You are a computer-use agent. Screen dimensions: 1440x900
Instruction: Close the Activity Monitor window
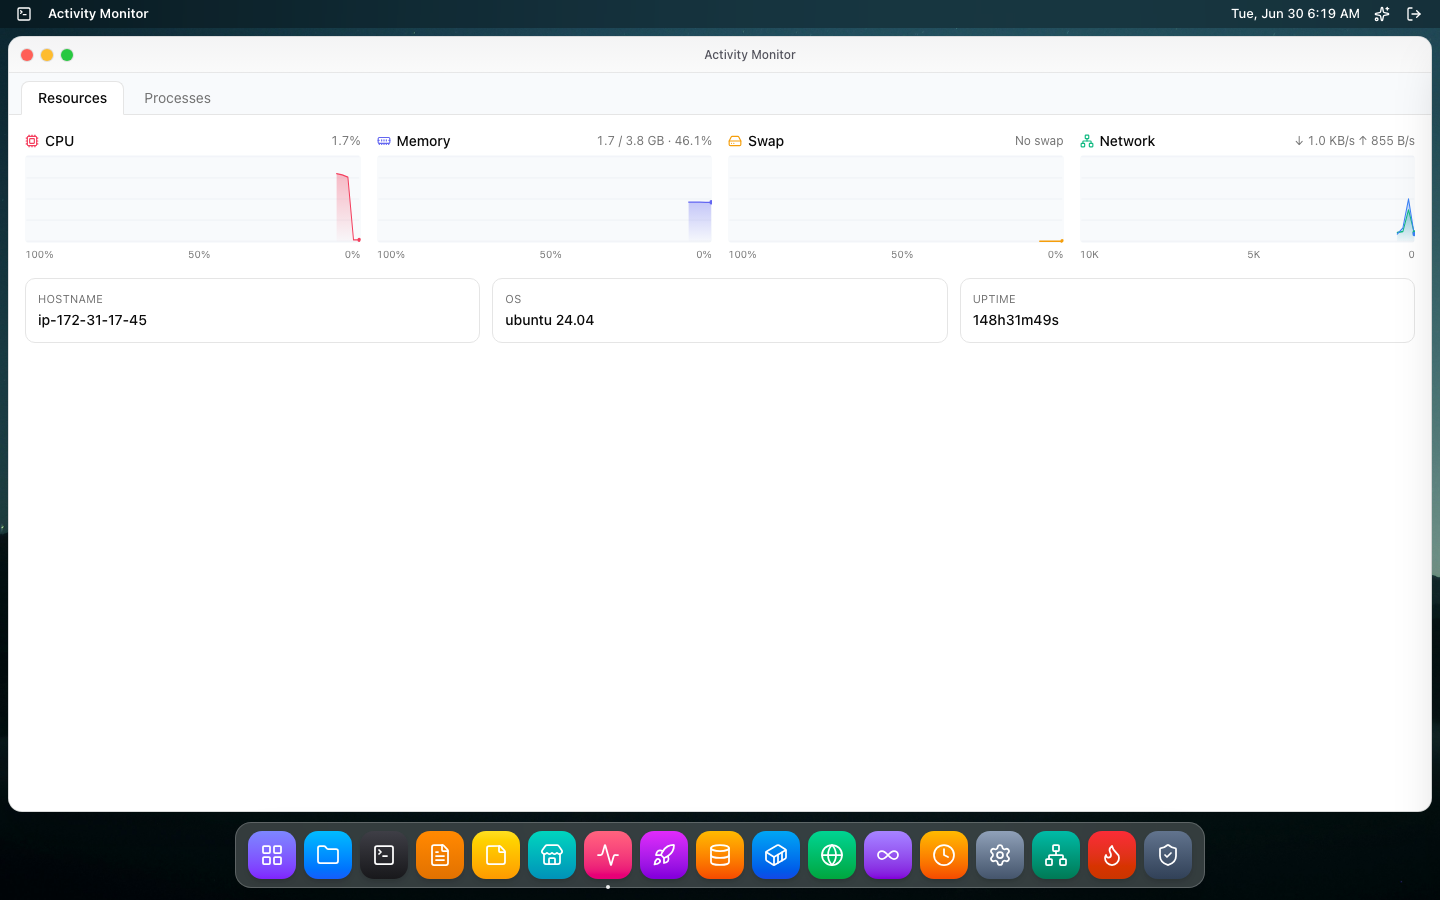27,55
